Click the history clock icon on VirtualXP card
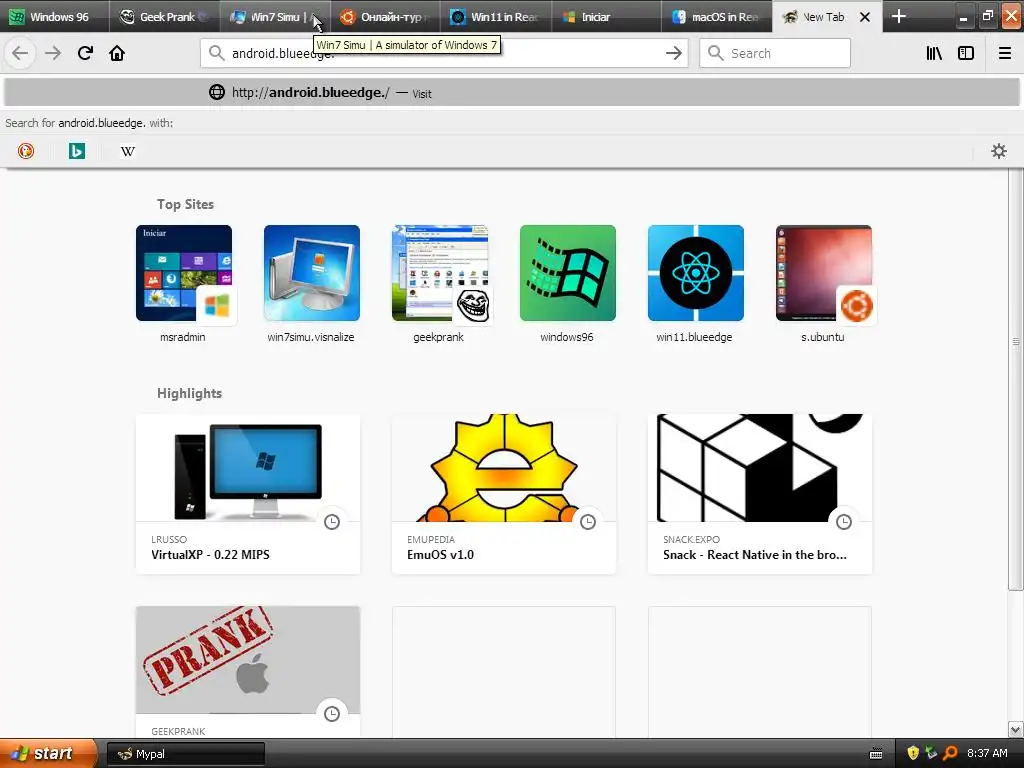Viewport: 1024px width, 768px height. click(332, 521)
